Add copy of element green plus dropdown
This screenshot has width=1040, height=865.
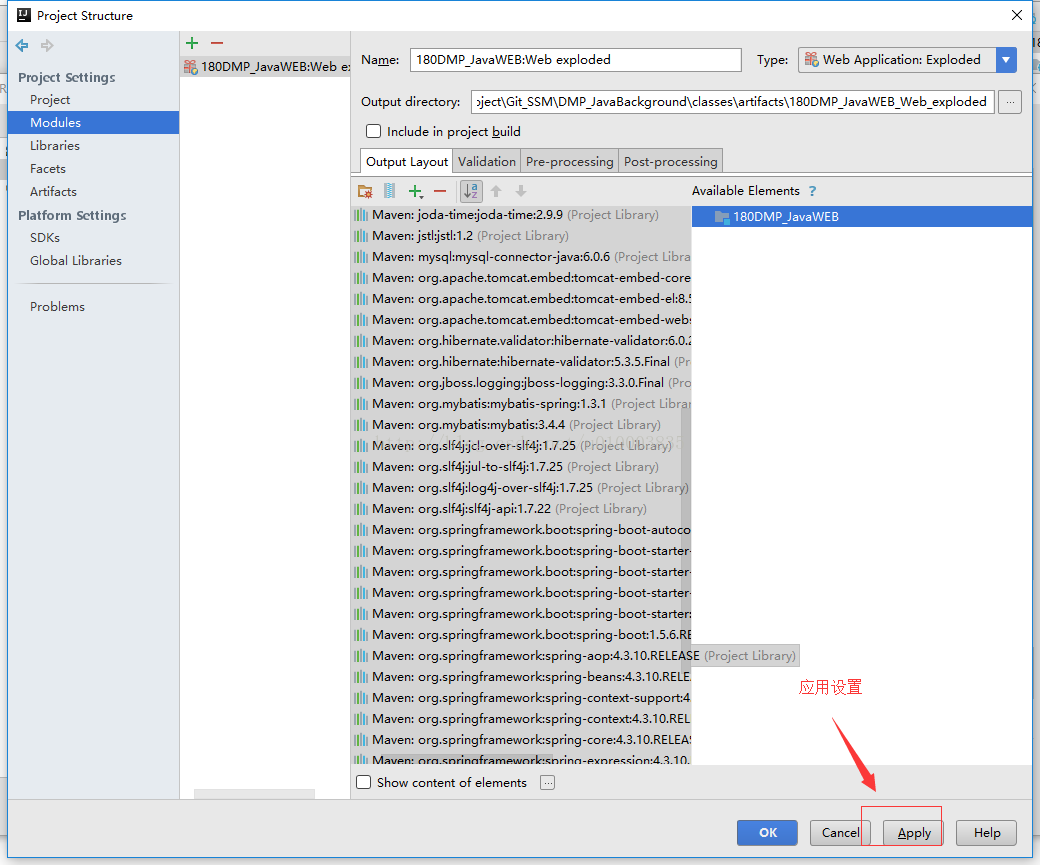point(416,191)
